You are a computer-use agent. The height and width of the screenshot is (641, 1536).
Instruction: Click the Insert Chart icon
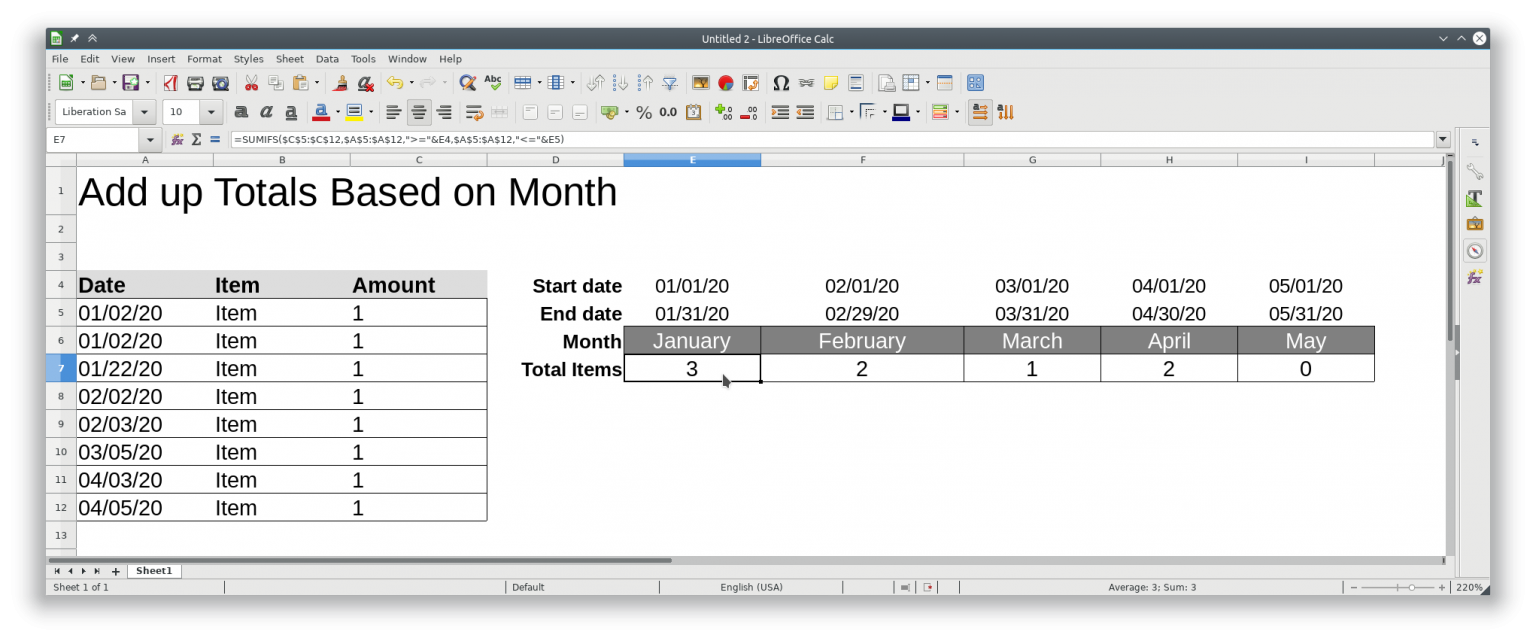(x=726, y=83)
